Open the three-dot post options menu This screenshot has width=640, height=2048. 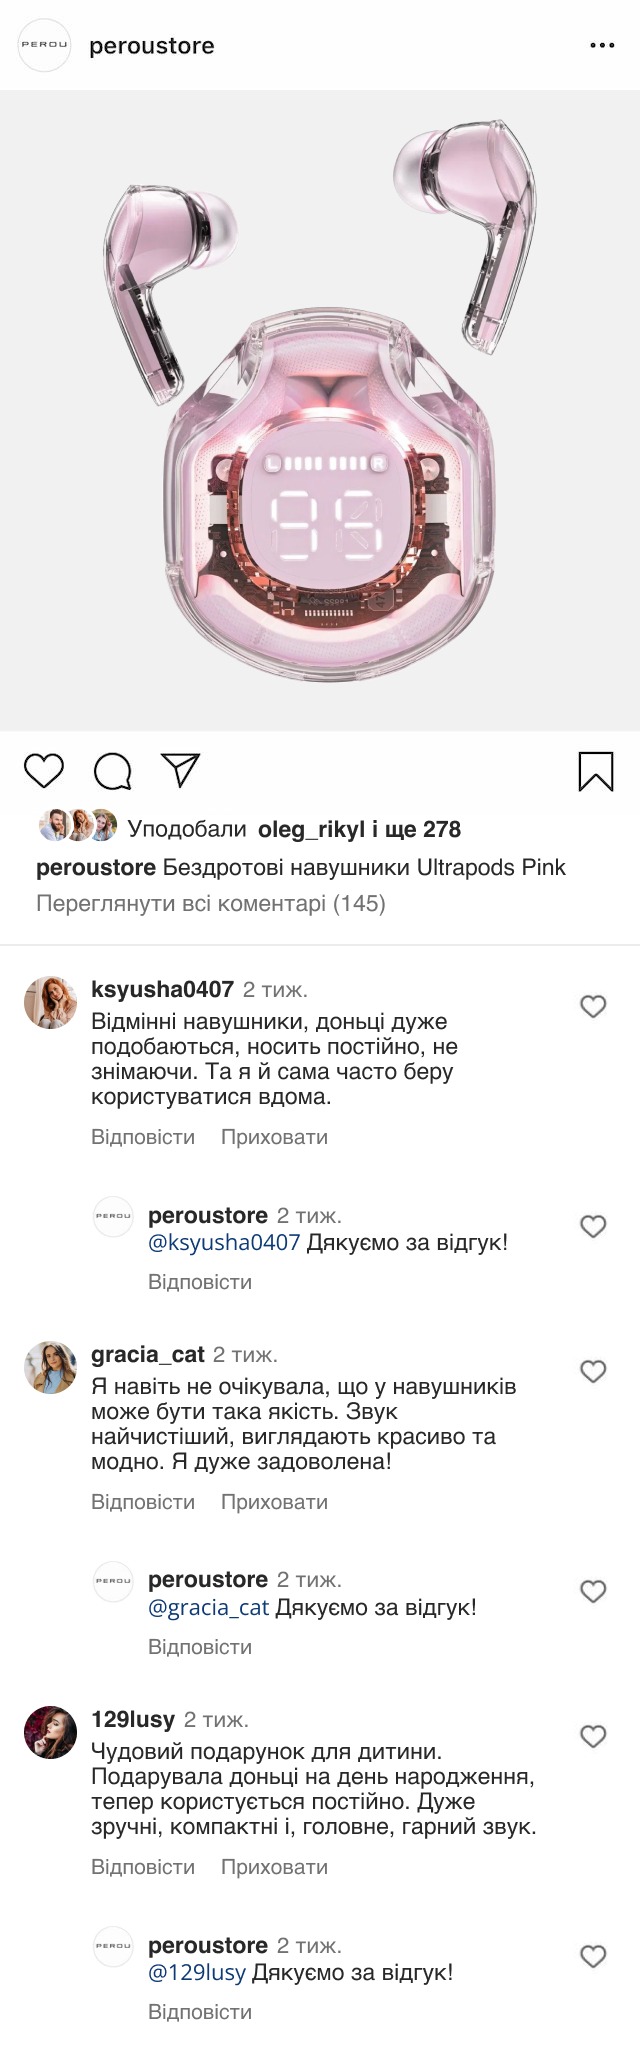tap(602, 46)
